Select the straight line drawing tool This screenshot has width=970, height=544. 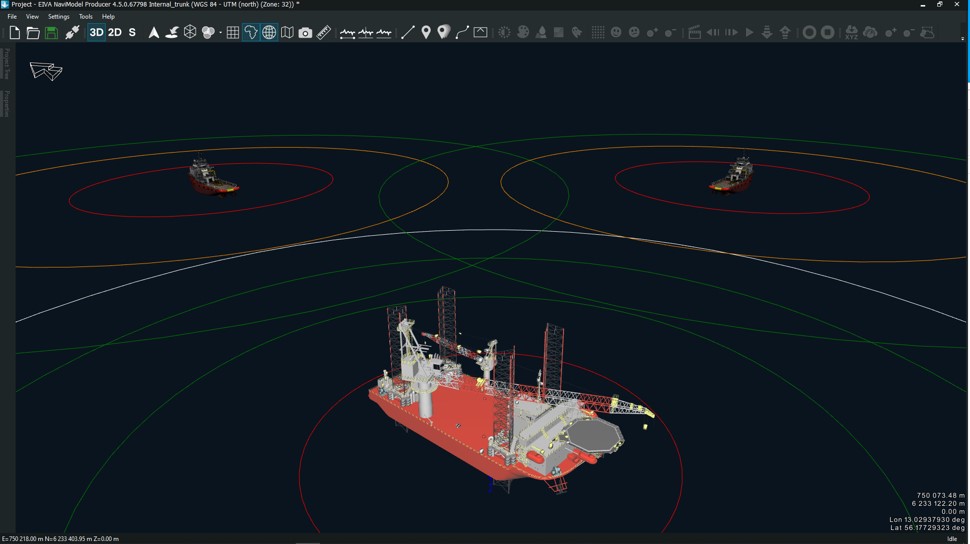click(407, 33)
